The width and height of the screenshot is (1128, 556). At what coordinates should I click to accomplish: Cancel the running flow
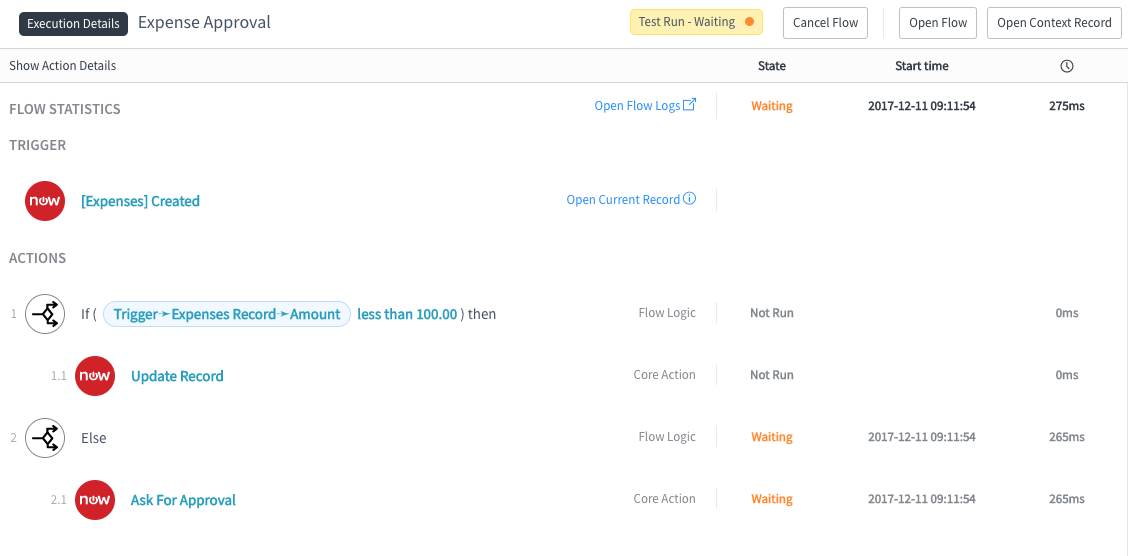coord(825,22)
